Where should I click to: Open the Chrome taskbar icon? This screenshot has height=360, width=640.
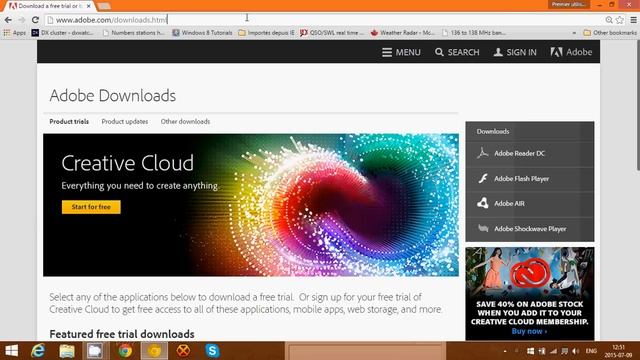coord(125,351)
